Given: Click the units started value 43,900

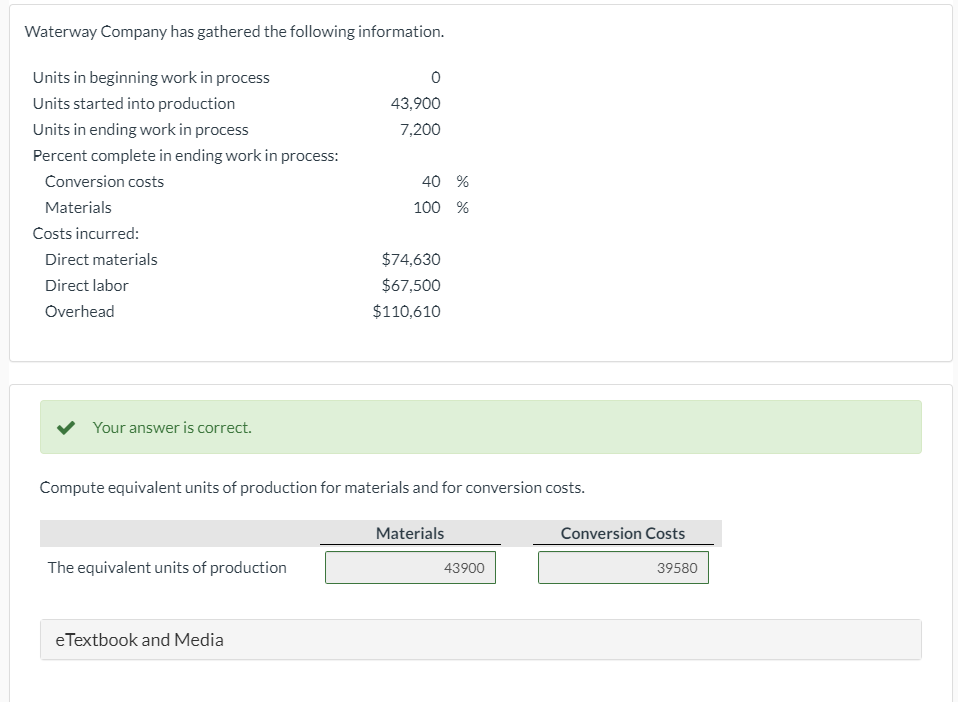Looking at the screenshot, I should pyautogui.click(x=415, y=103).
